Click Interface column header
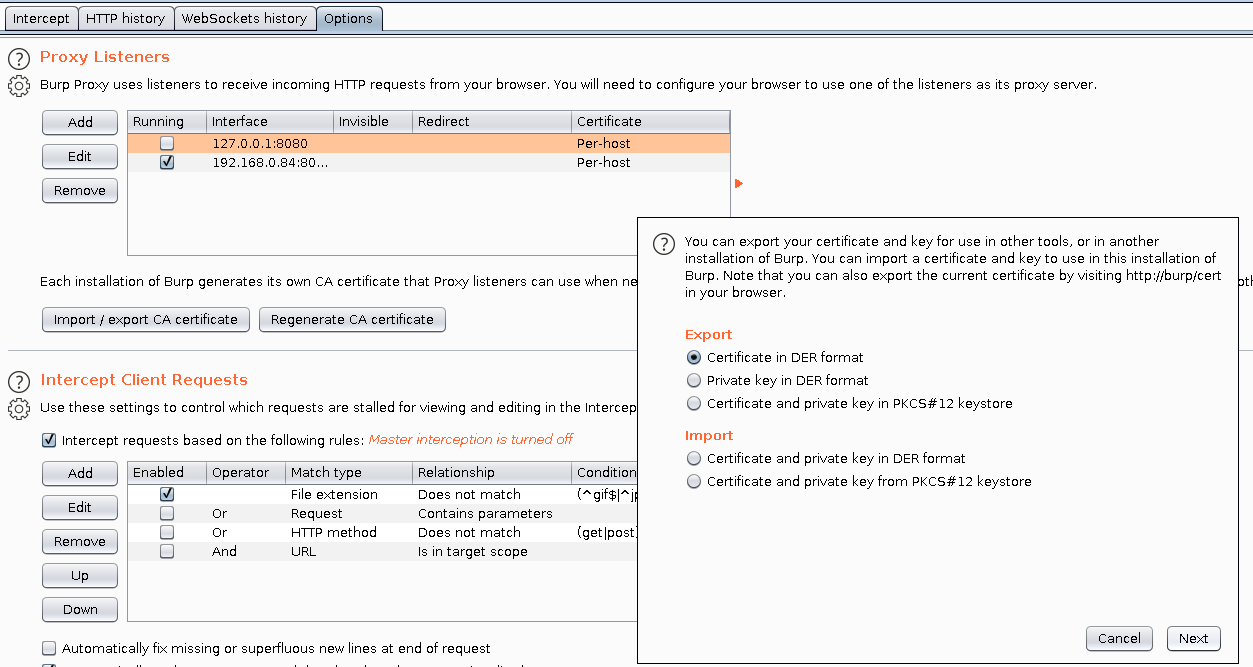 [270, 121]
